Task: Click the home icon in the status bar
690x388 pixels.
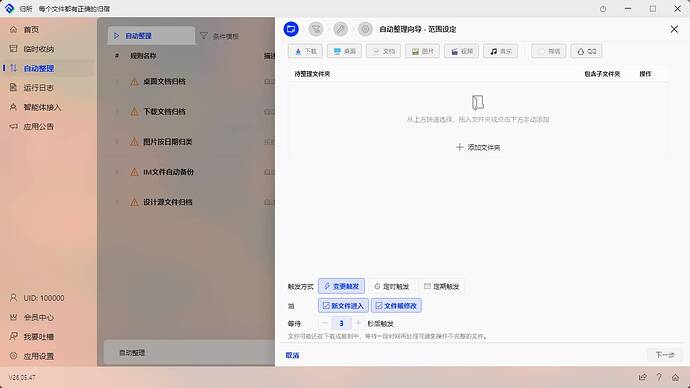Action: click(x=675, y=377)
